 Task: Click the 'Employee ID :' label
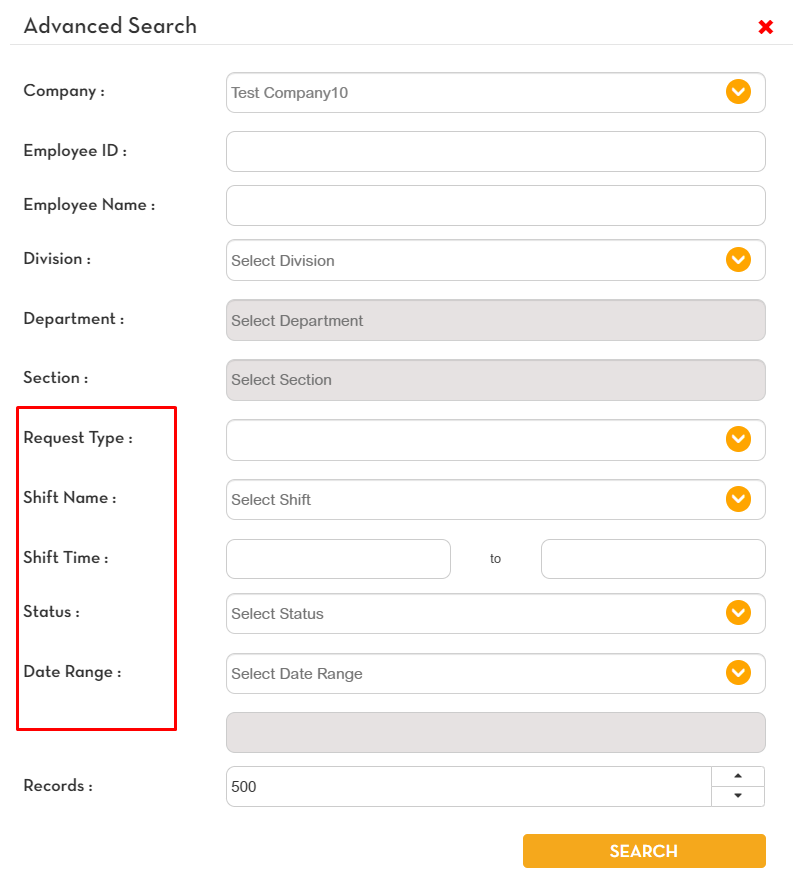[75, 150]
